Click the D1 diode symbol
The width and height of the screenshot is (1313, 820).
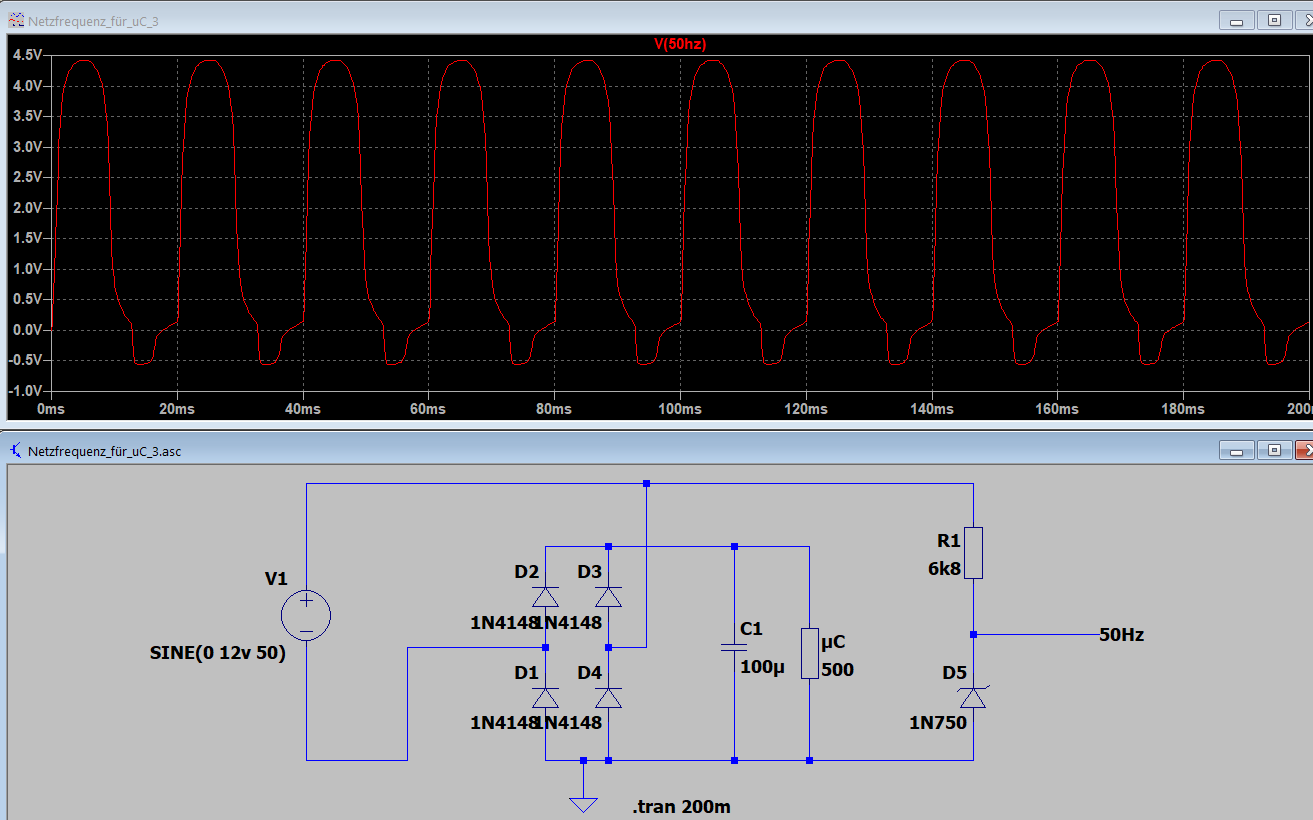click(x=545, y=697)
